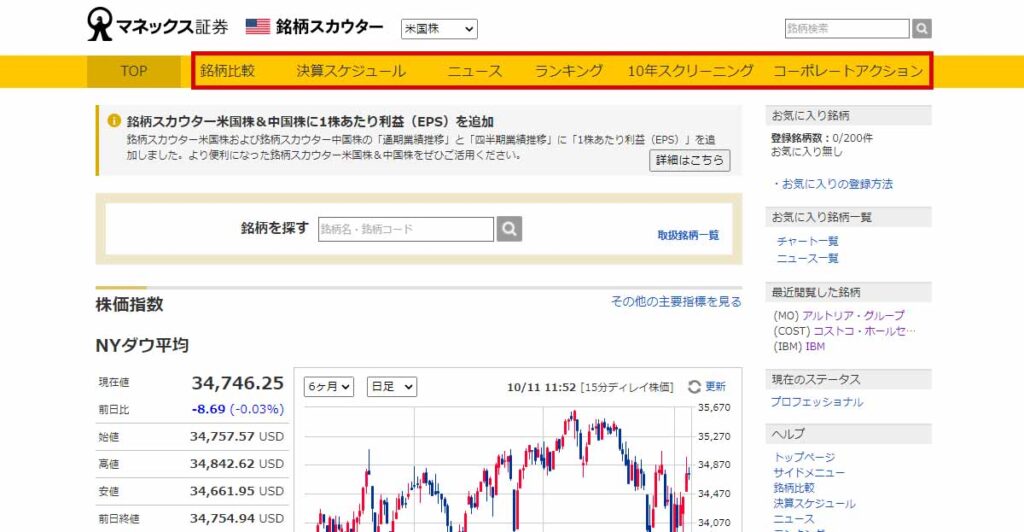Click the chart 更新 refresh icon

[694, 386]
